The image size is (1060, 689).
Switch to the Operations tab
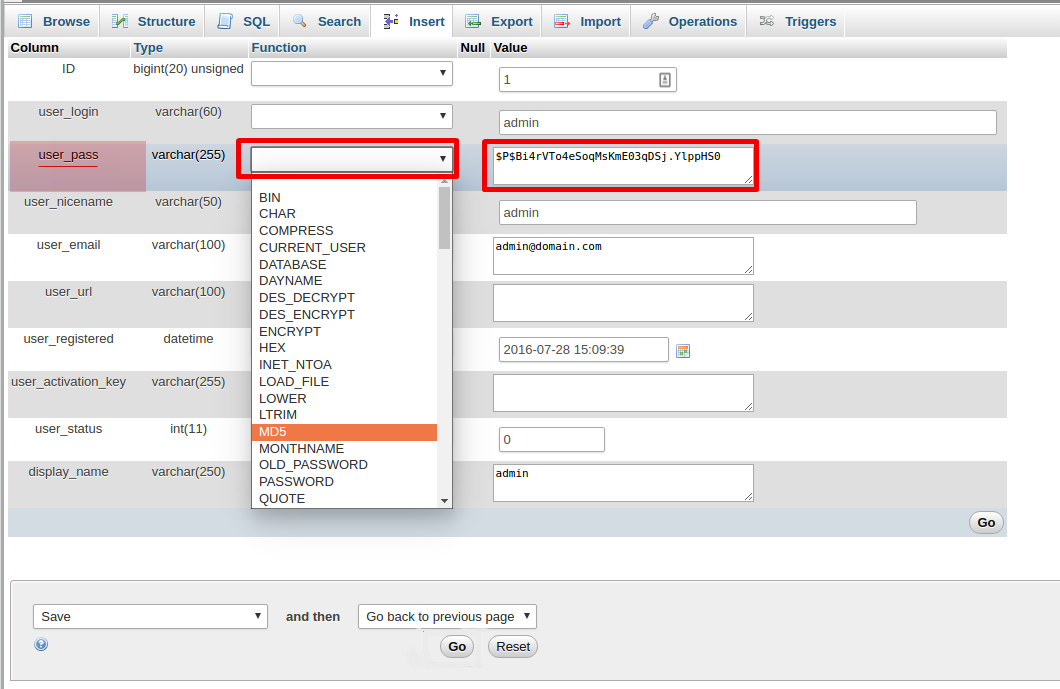[689, 22]
